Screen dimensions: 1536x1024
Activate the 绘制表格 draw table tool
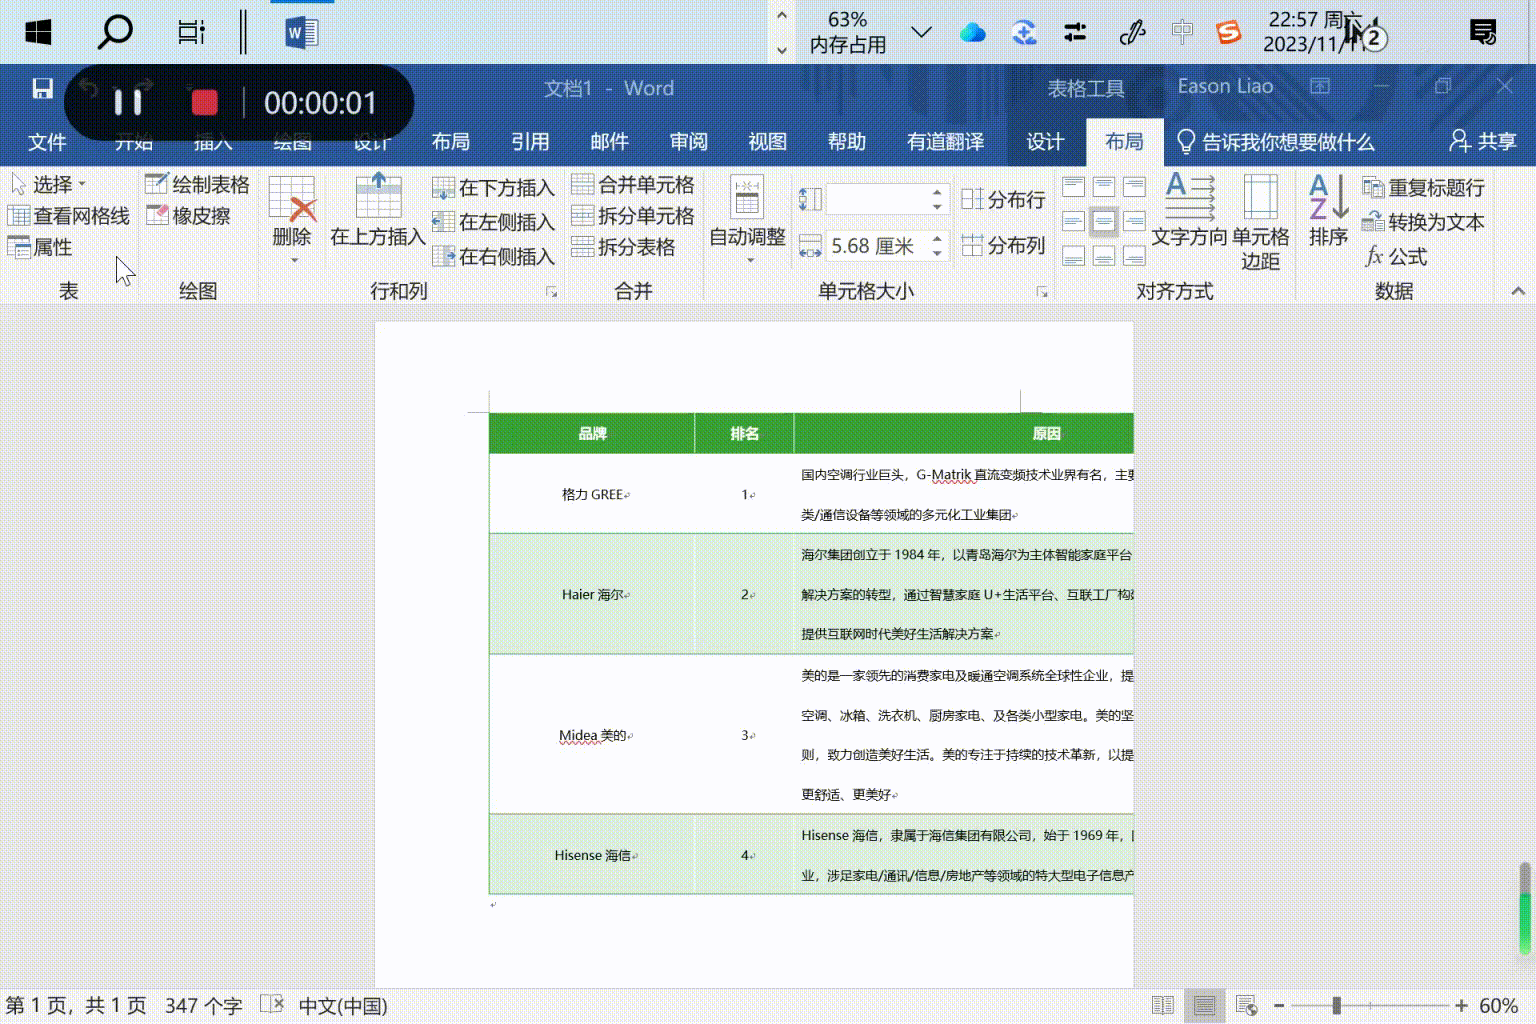tap(198, 184)
